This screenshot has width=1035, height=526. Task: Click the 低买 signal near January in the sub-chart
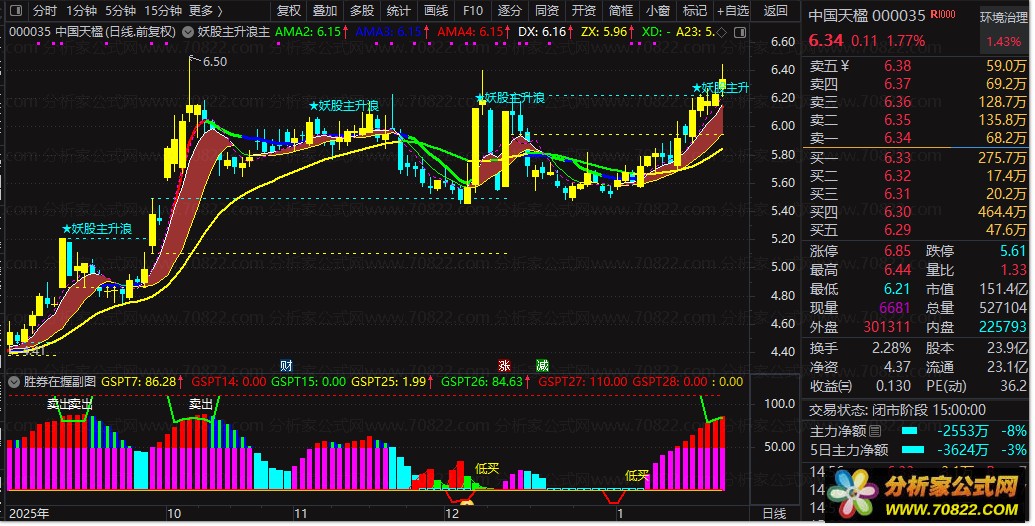[637, 475]
